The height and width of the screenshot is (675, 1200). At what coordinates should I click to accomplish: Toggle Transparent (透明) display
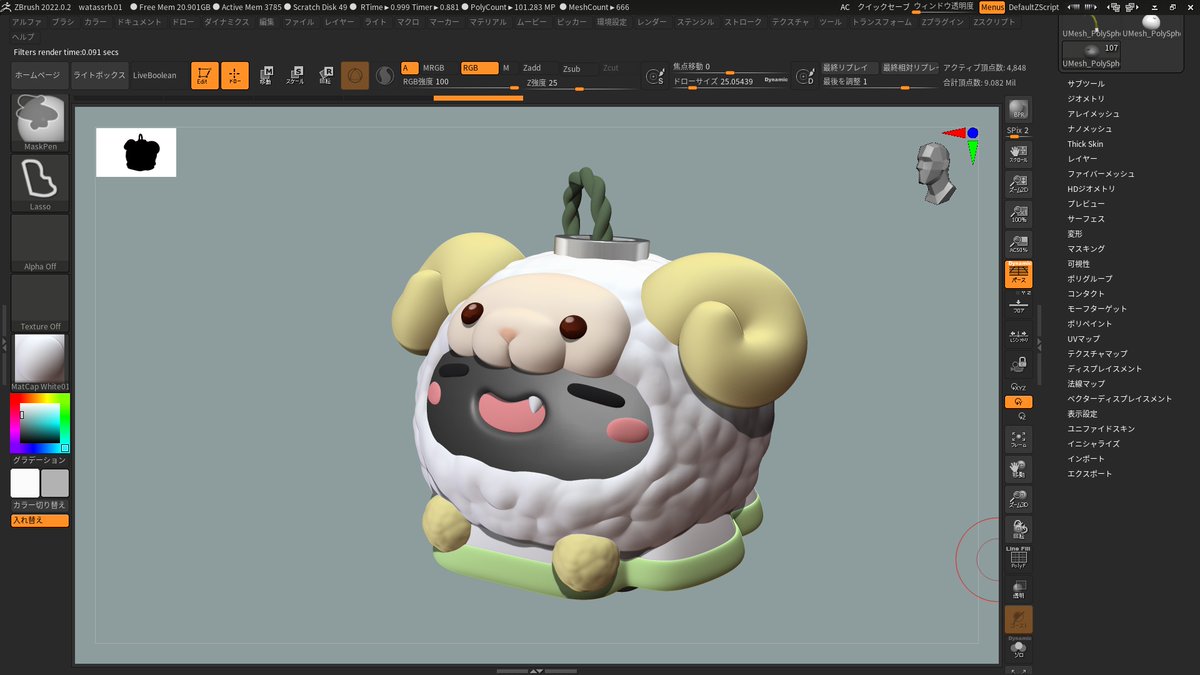point(1019,588)
